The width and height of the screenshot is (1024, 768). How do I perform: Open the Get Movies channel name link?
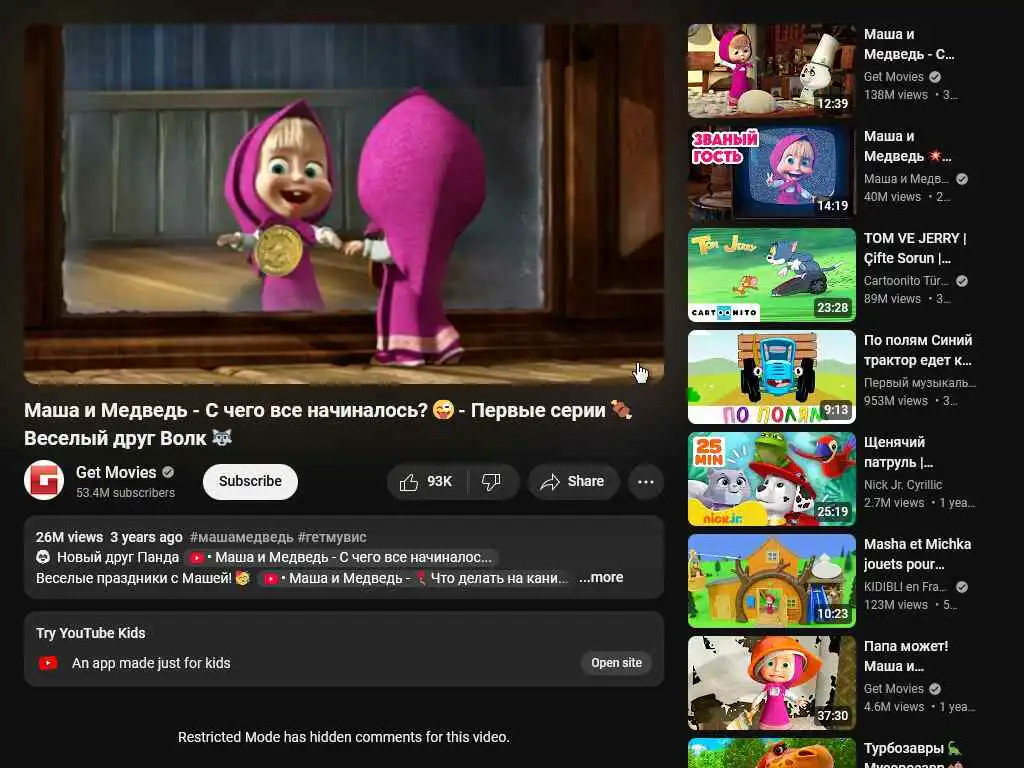(x=116, y=472)
